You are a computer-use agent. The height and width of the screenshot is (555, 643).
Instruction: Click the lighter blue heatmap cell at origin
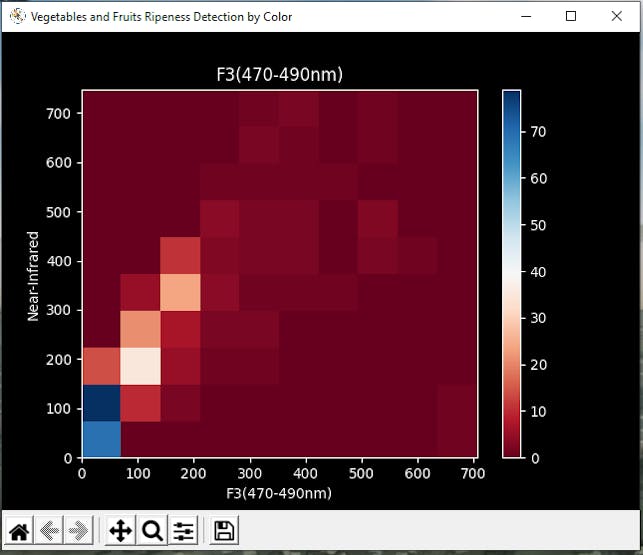pyautogui.click(x=102, y=439)
